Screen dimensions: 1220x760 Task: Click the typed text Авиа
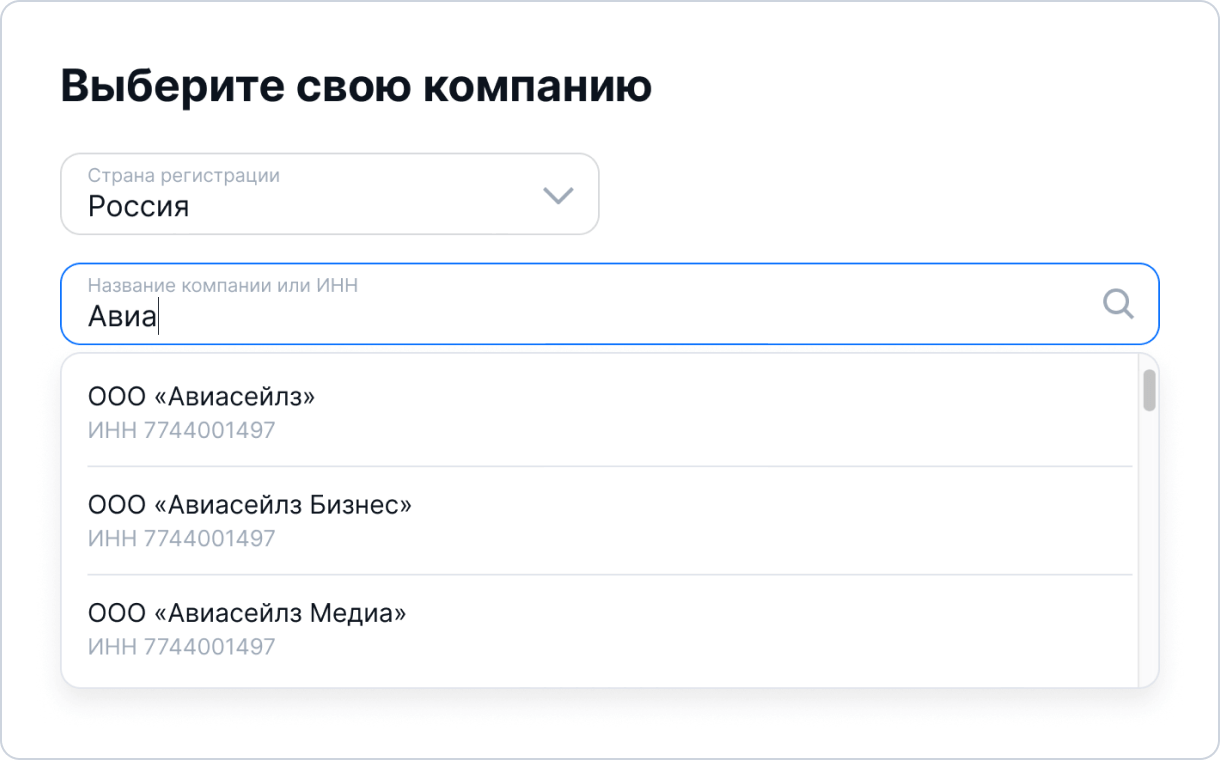[x=122, y=316]
